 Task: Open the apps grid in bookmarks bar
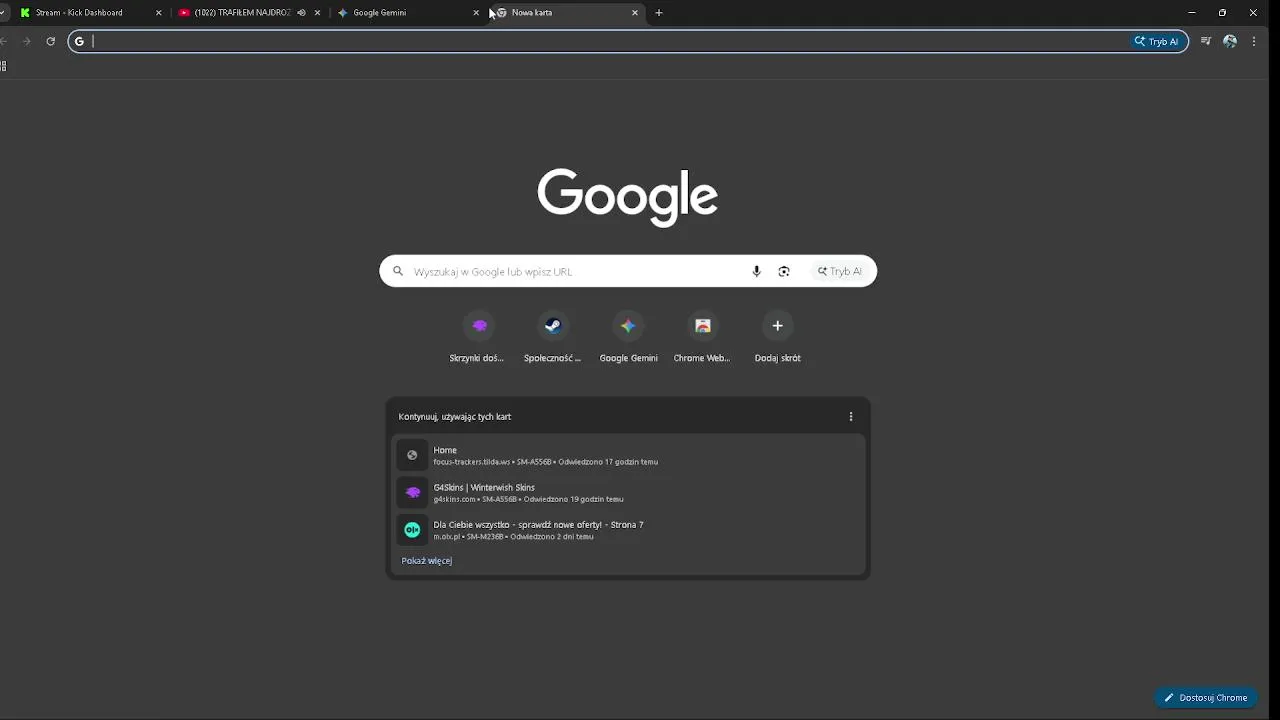point(4,66)
